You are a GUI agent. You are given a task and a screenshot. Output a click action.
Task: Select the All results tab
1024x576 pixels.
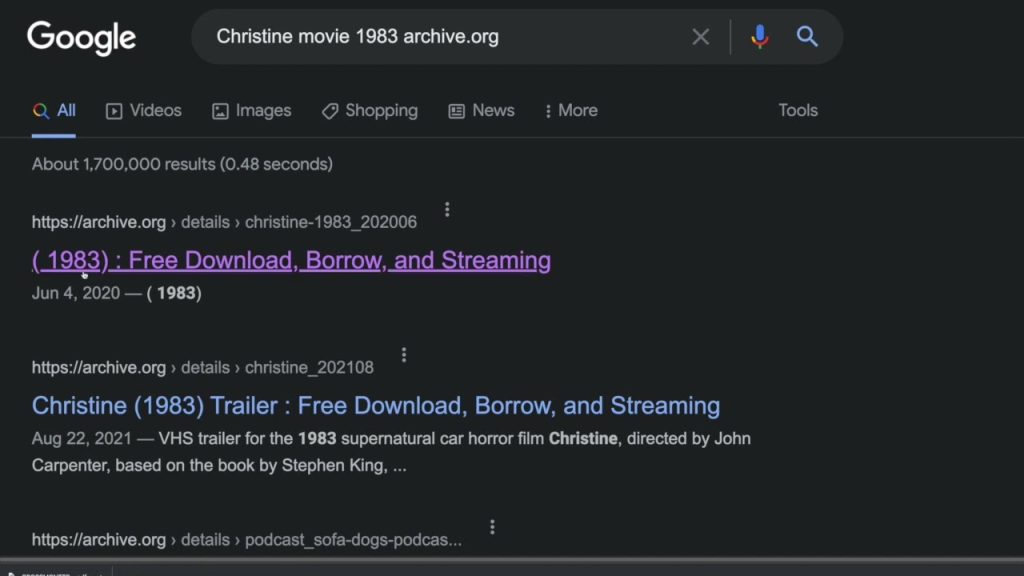click(x=54, y=110)
